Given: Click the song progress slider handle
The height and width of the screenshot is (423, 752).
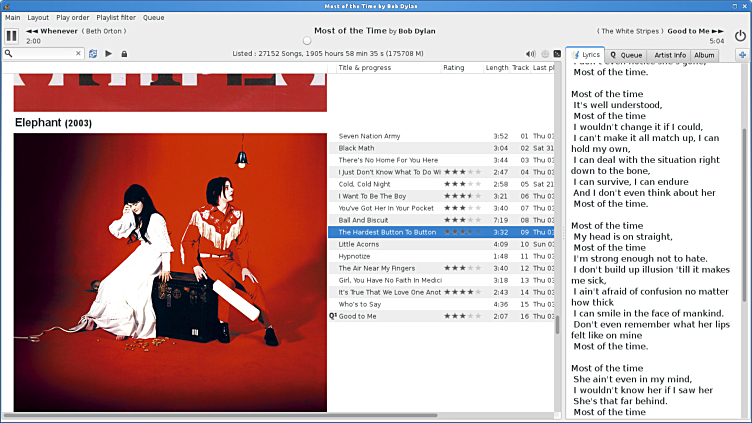Looking at the screenshot, I should (x=307, y=41).
